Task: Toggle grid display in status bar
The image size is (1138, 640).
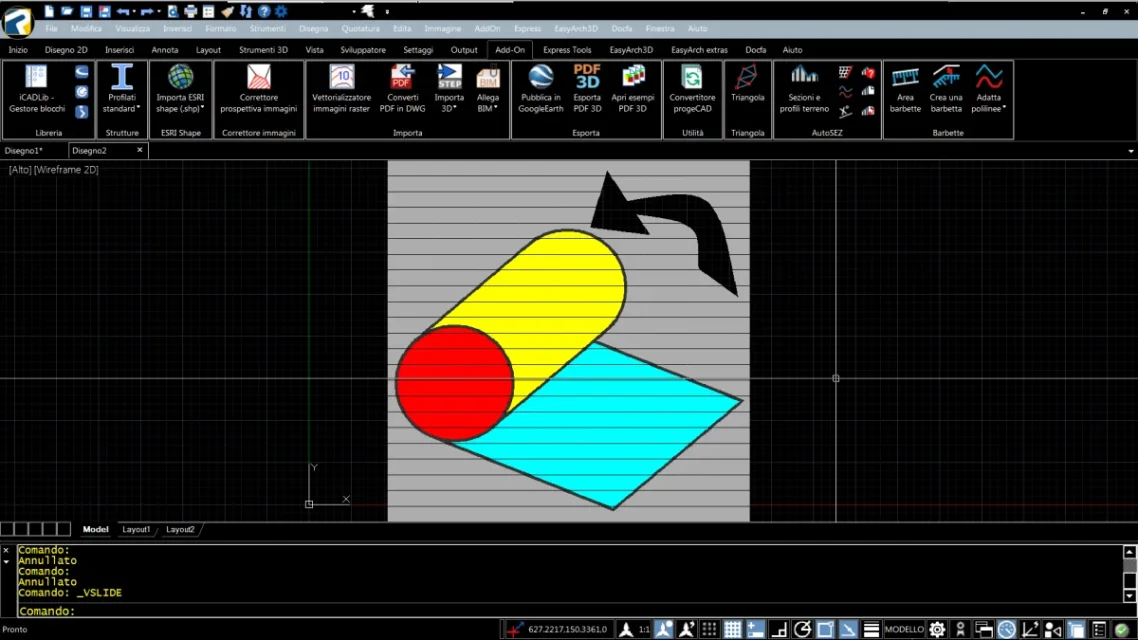Action: [x=732, y=629]
